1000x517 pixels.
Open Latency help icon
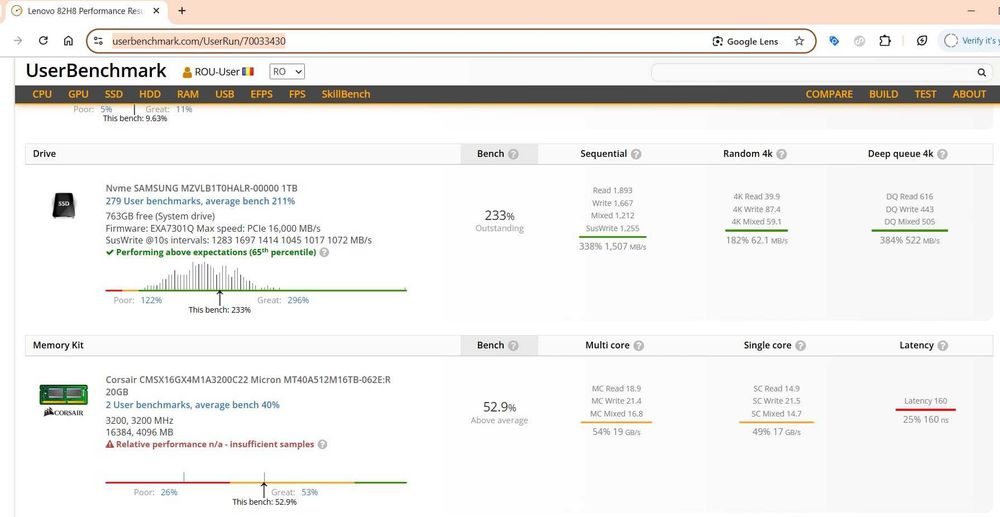[942, 346]
